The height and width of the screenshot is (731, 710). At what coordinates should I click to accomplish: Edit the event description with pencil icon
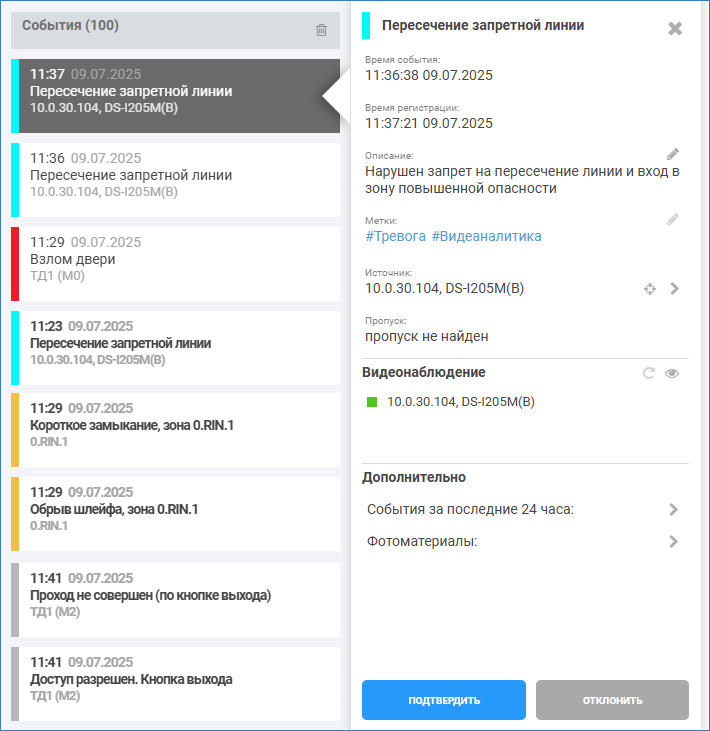coord(672,154)
